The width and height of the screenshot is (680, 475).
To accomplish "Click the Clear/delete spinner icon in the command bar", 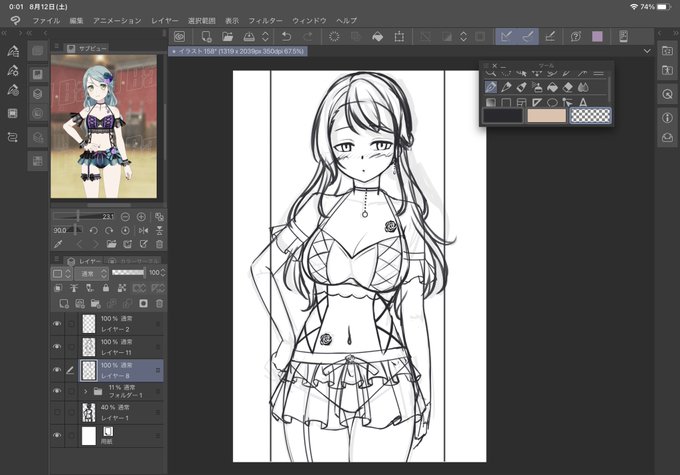I will tap(334, 36).
